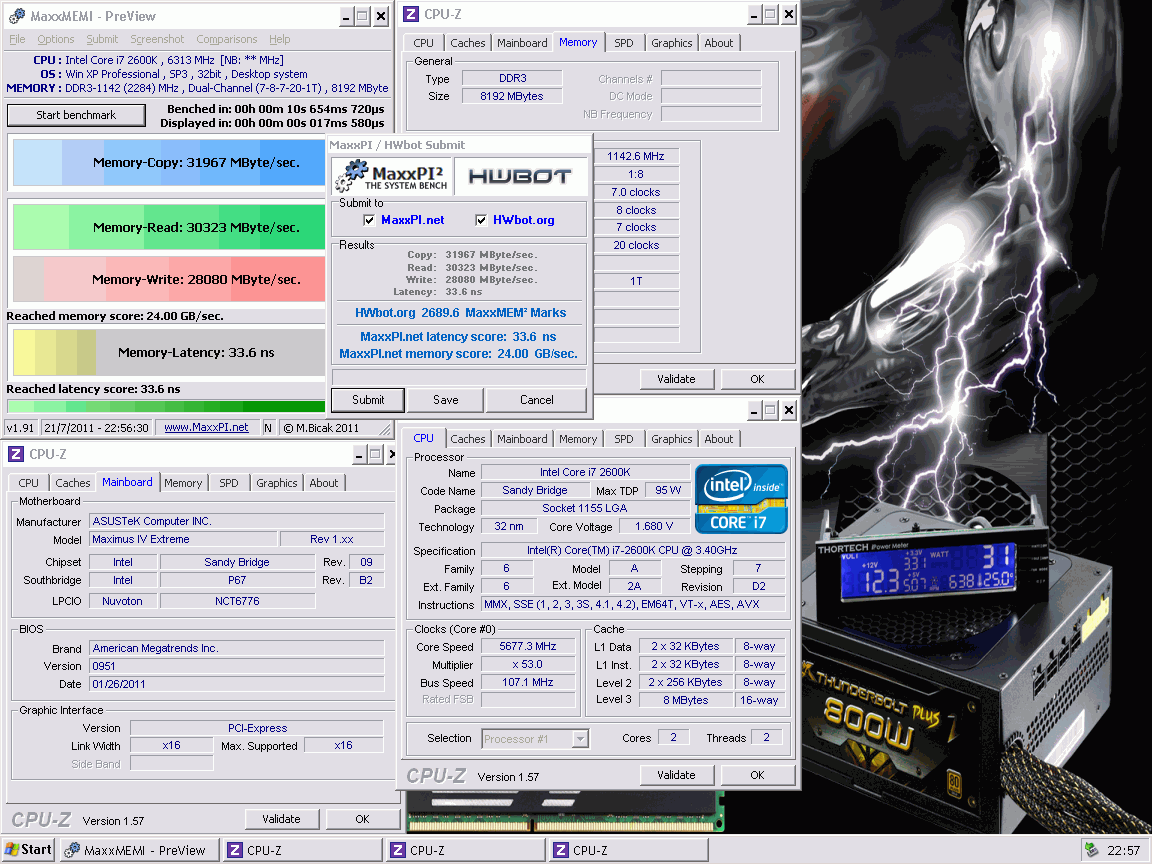
Task: Click the Core Voltage 1.680 V field
Action: 653,527
